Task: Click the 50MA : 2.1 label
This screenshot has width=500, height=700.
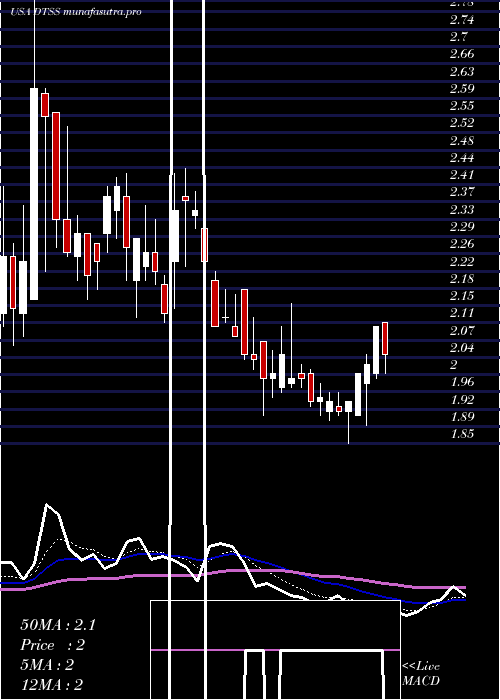Action: (x=58, y=625)
